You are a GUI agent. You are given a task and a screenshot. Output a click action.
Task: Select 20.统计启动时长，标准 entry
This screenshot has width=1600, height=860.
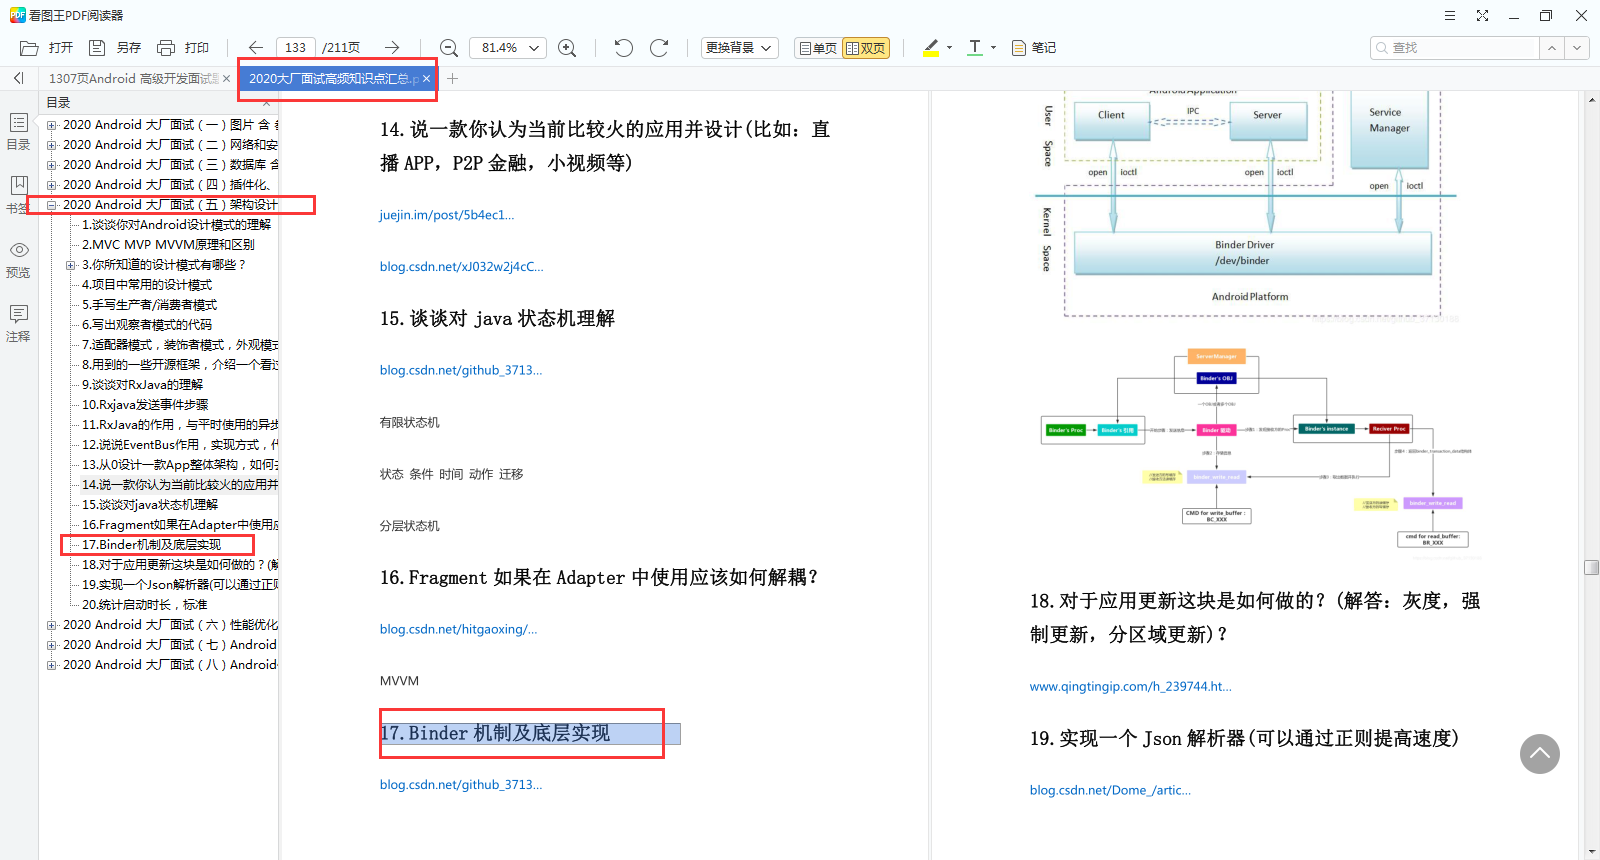[x=145, y=605]
